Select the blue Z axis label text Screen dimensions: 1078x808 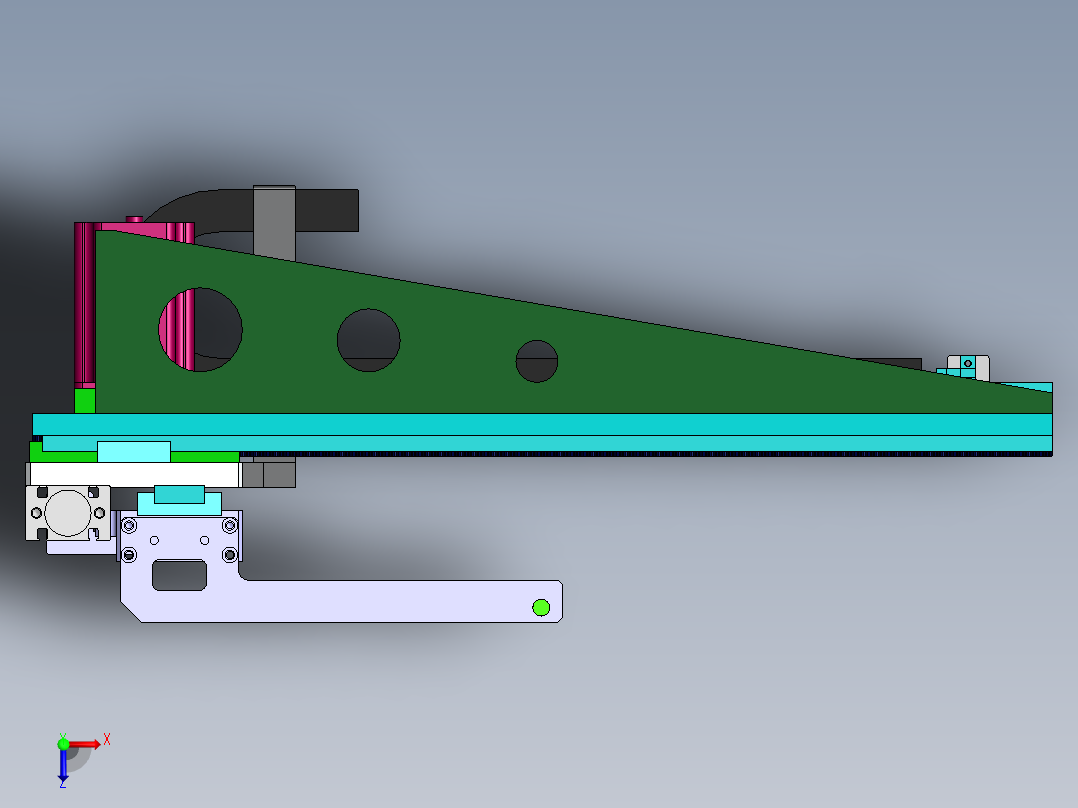(63, 786)
